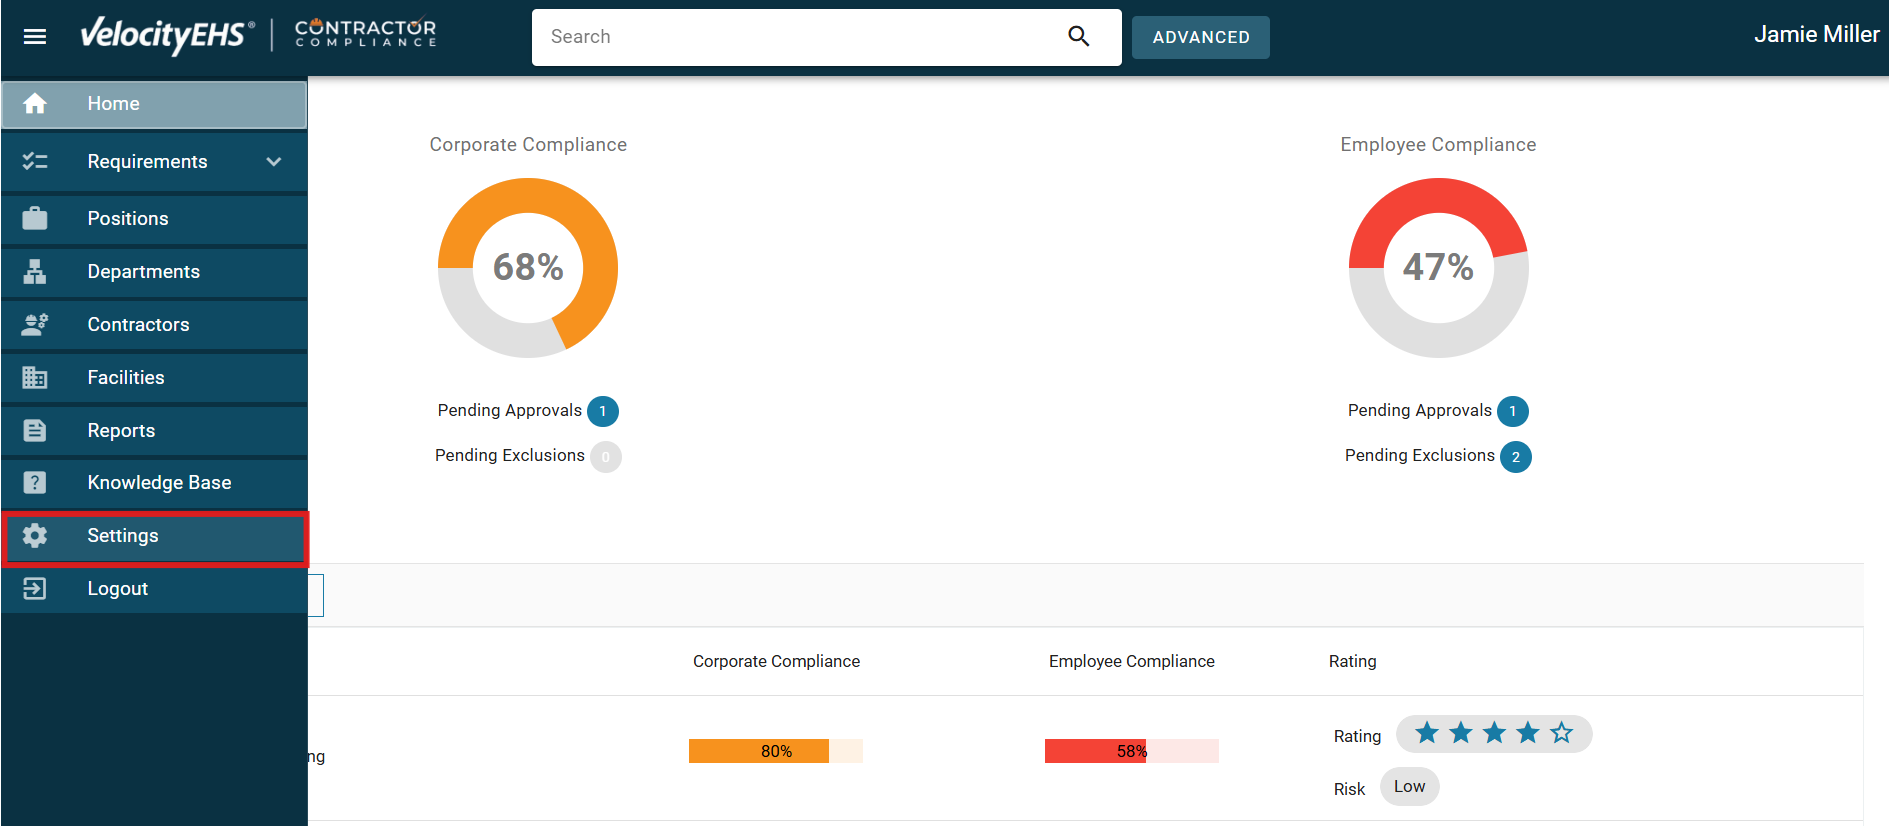
Task: Click the Home house icon
Action: [x=35, y=104]
